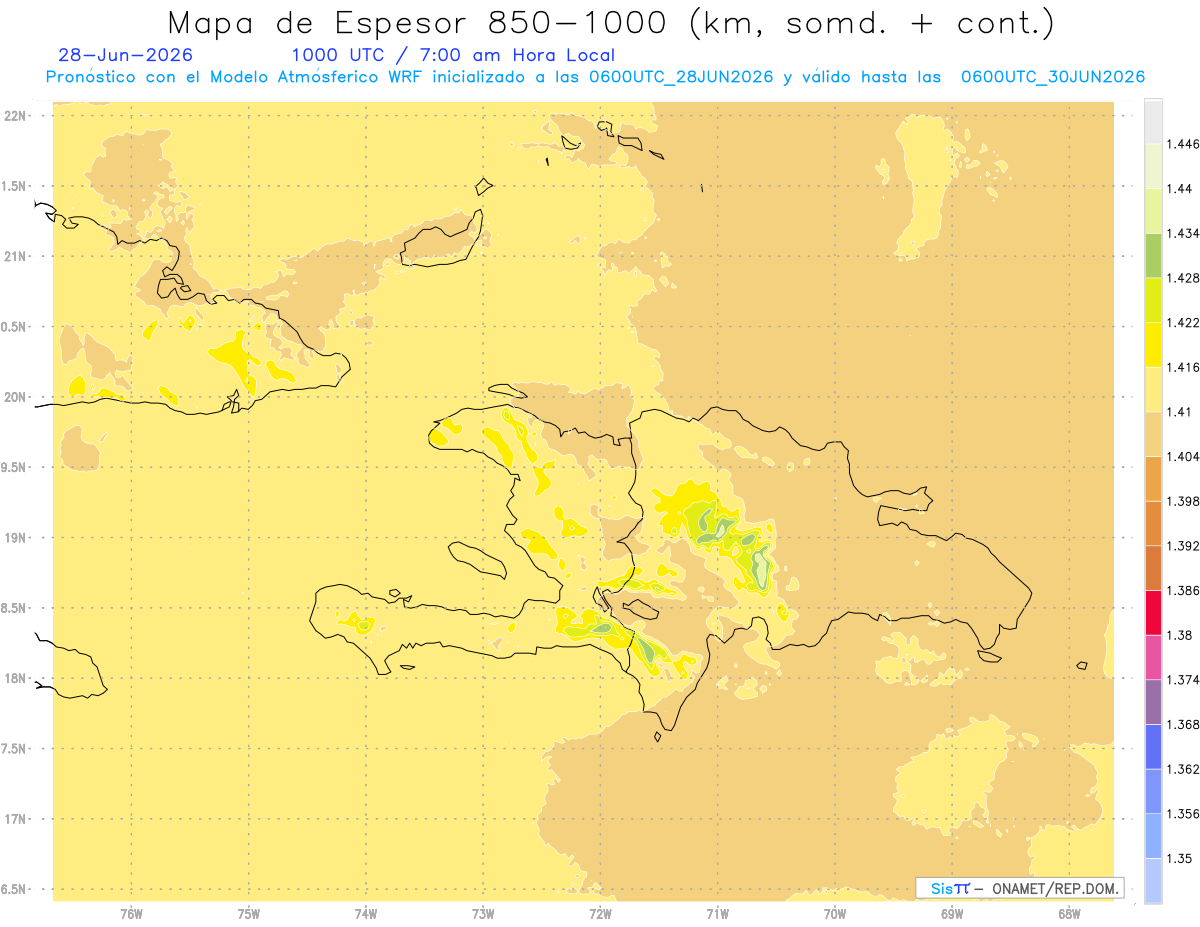Click the 71W longitude label
Viewport: 1200px width, 927px height.
pos(717,913)
